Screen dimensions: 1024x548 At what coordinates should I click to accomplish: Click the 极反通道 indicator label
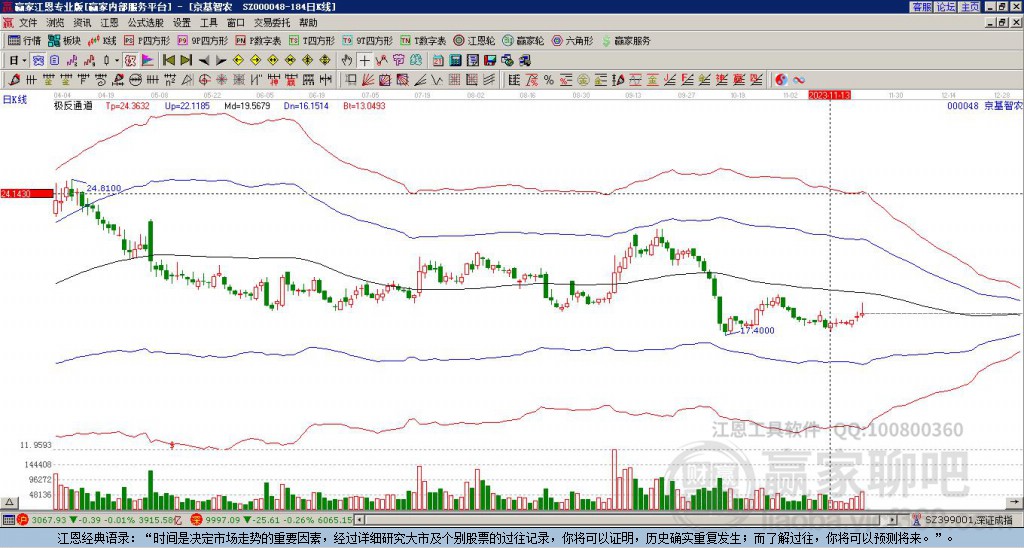(73, 105)
